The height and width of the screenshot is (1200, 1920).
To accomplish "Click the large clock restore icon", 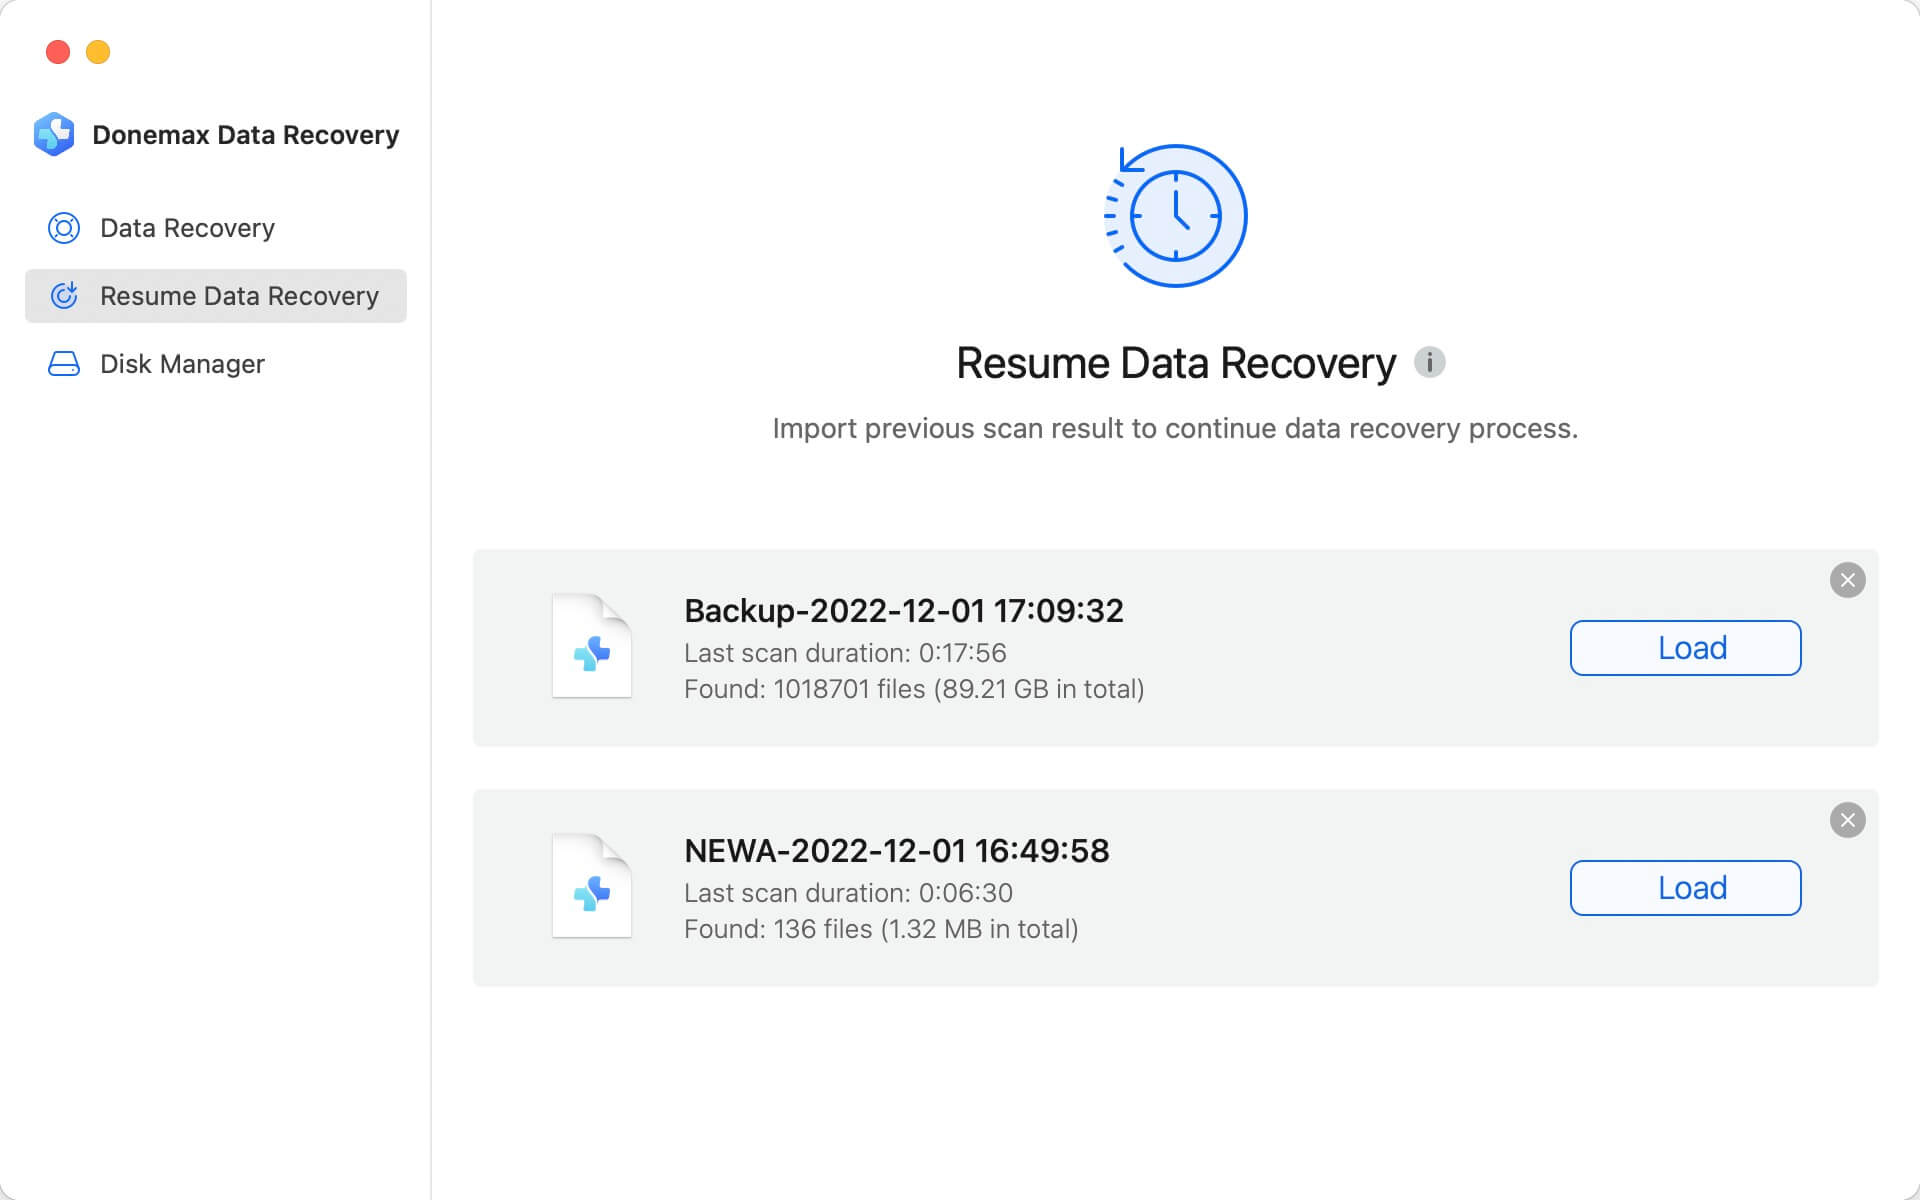I will (x=1175, y=216).
